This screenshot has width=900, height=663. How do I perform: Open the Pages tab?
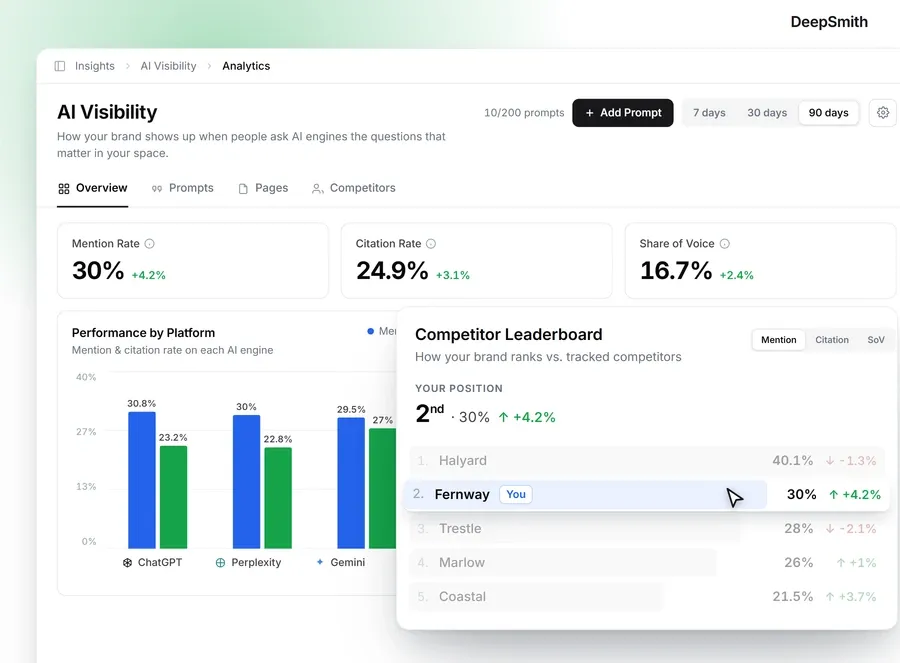263,188
